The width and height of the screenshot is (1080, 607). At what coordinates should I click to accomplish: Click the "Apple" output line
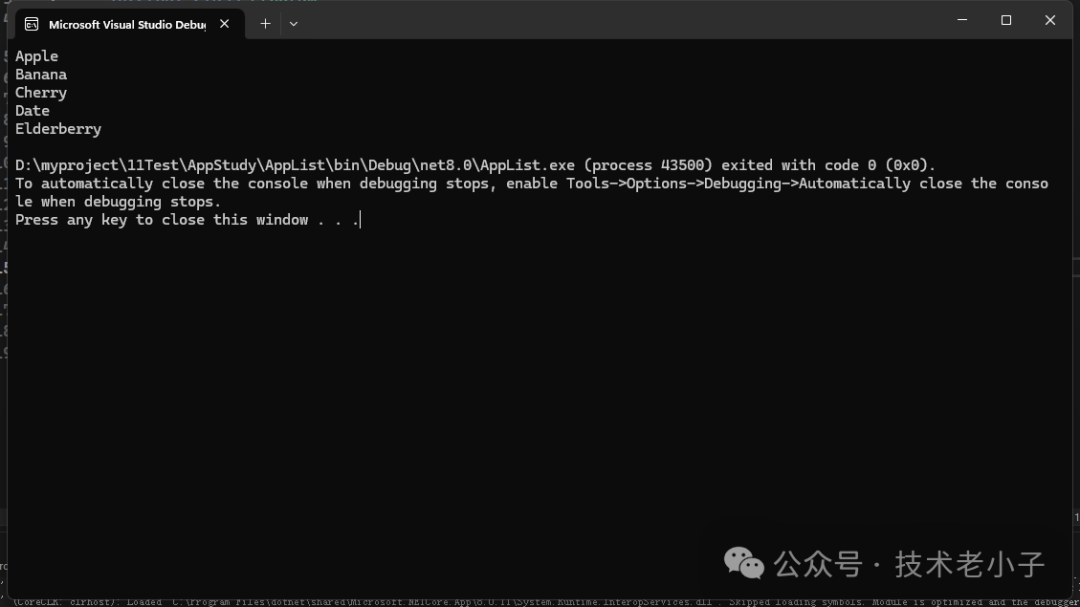point(37,56)
